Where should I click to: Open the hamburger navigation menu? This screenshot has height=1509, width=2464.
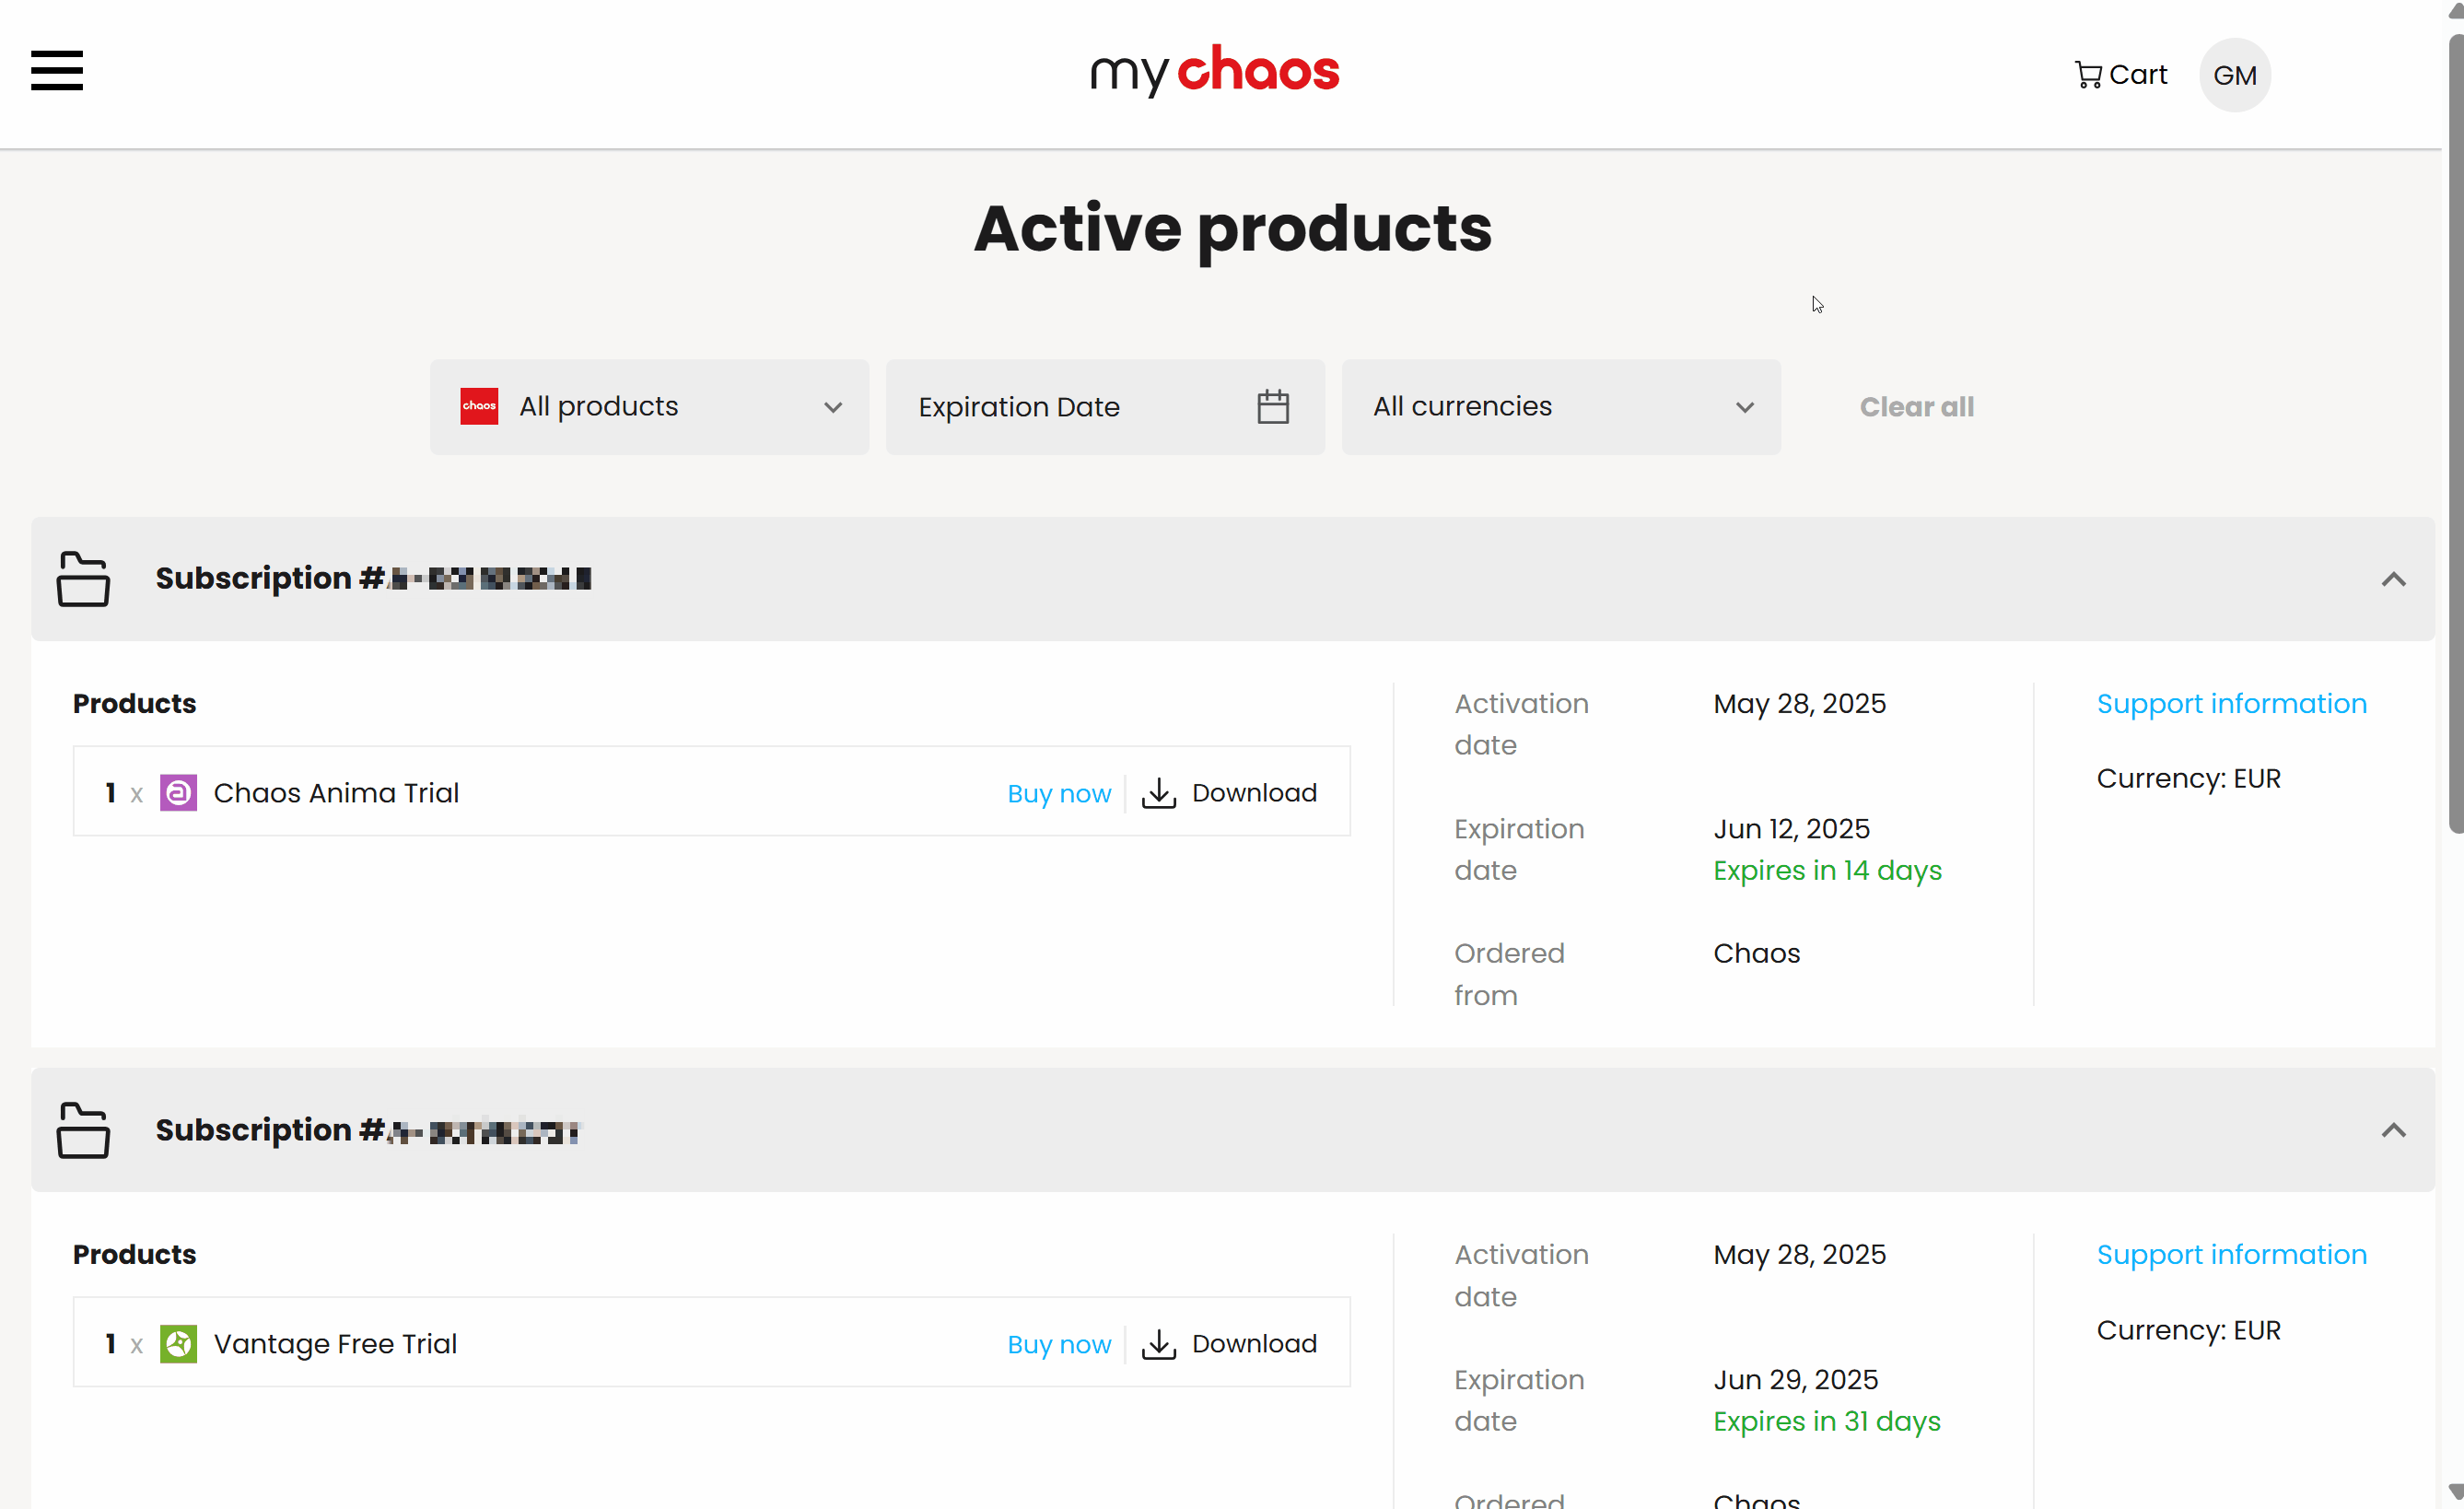56,70
